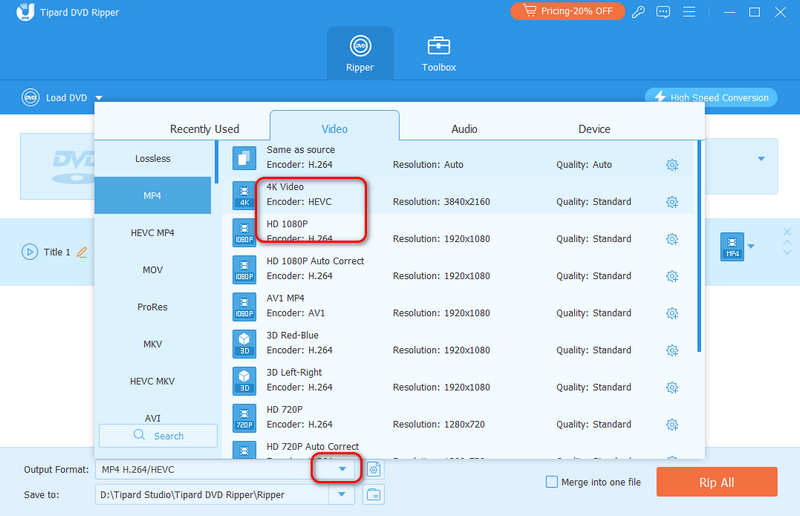Open settings gear for 4K Video

(672, 202)
